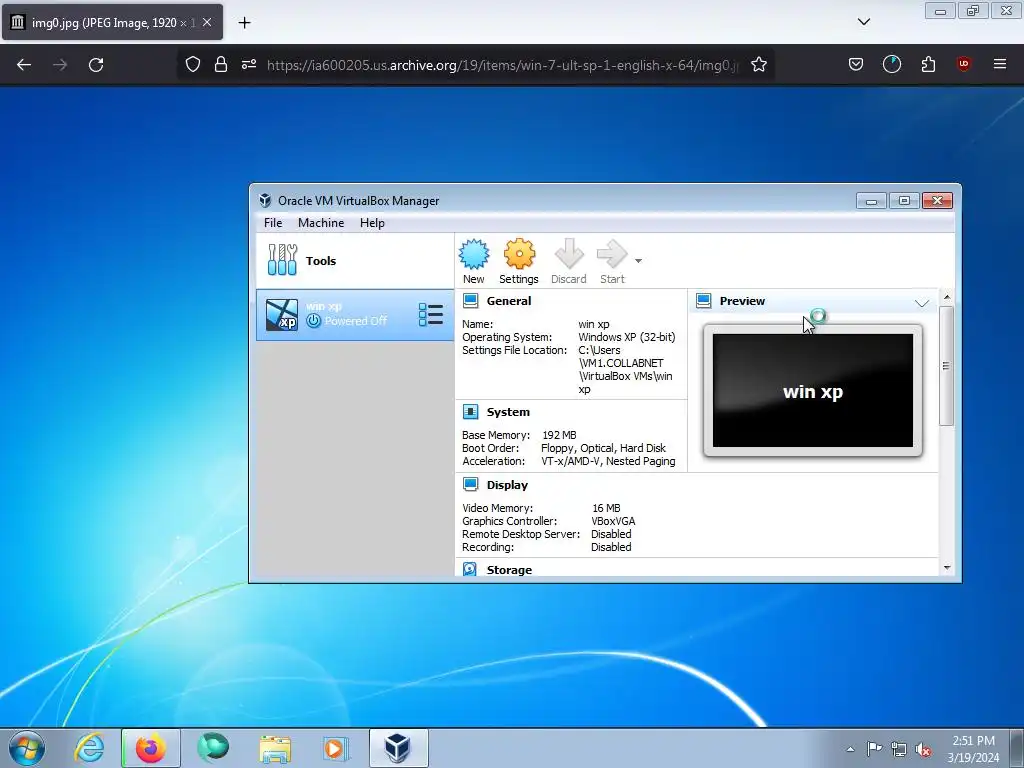Viewport: 1024px width, 768px height.
Task: Go back using the browser back arrow
Action: point(24,65)
